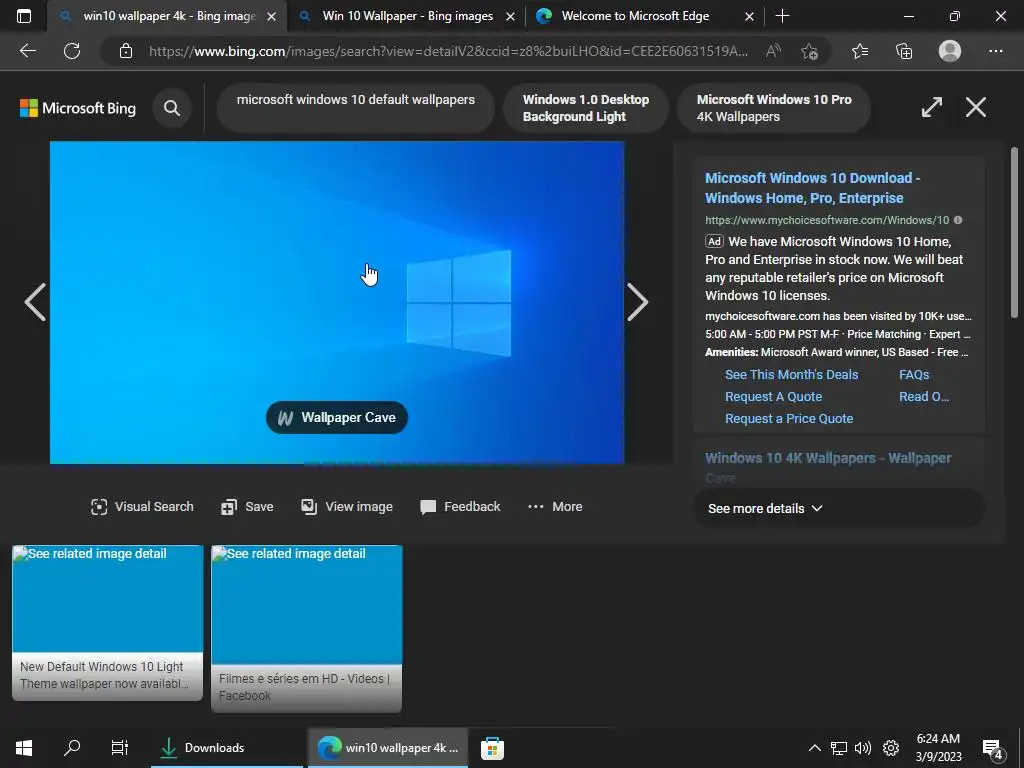1024x768 pixels.
Task: Select Microsoft Windows 10 Pro 4K Wallpapers suggestion
Action: (x=774, y=108)
